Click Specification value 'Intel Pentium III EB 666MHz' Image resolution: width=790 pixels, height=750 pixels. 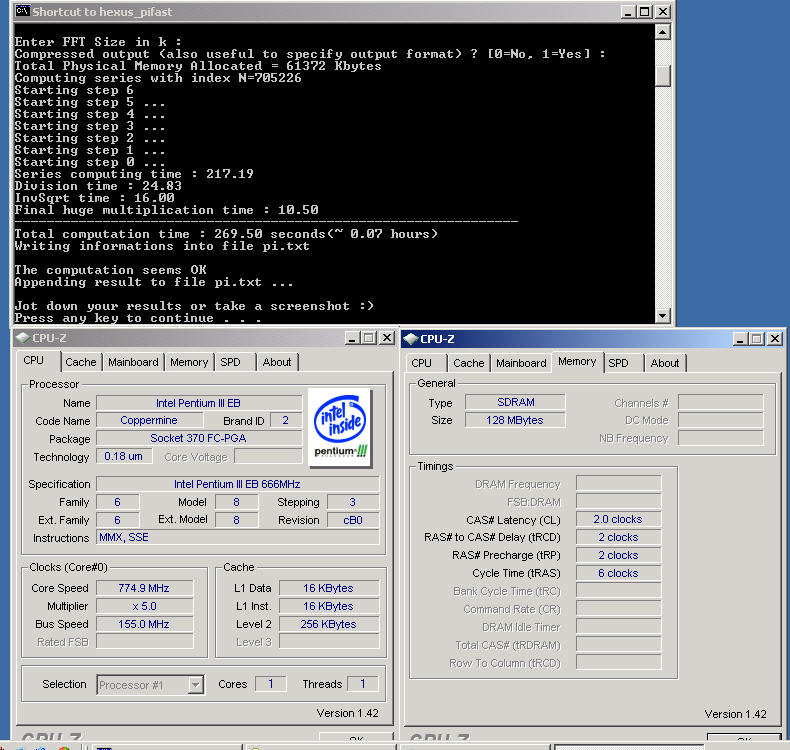click(237, 484)
